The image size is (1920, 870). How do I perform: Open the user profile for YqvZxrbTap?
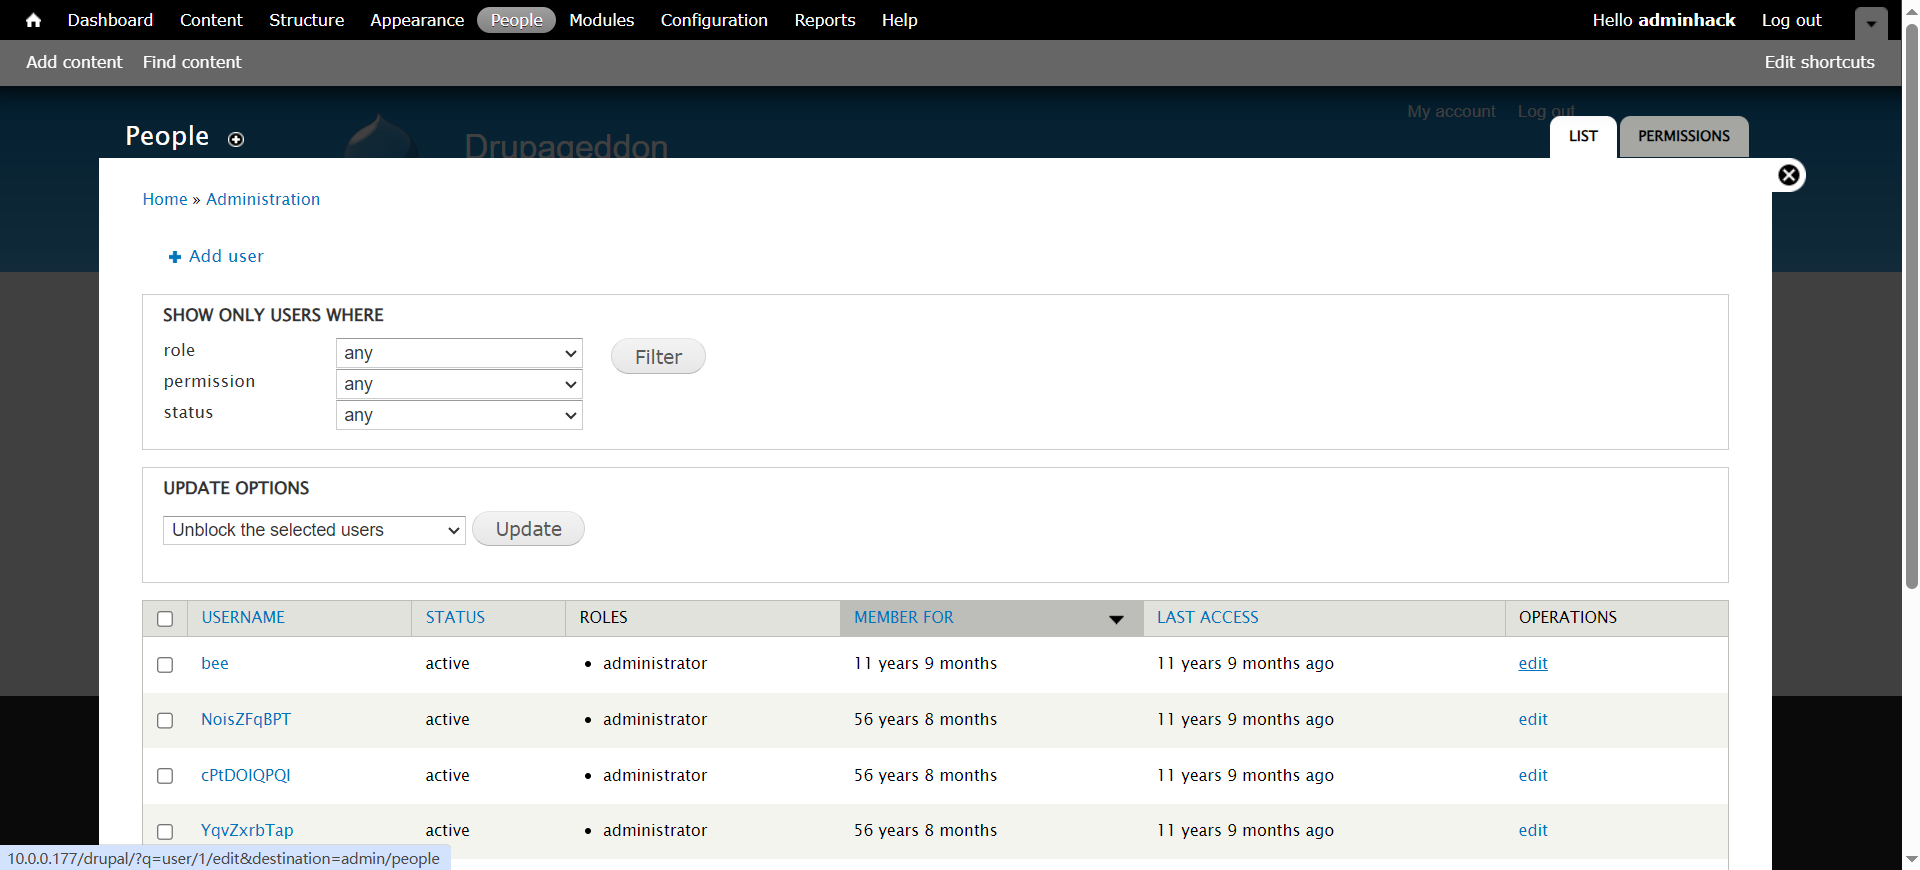(x=247, y=831)
